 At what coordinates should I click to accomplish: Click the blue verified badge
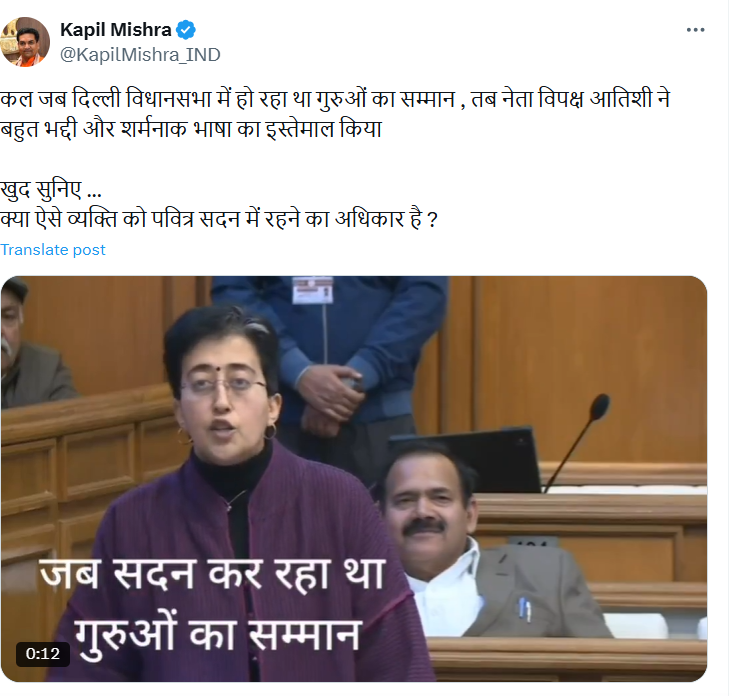186,30
